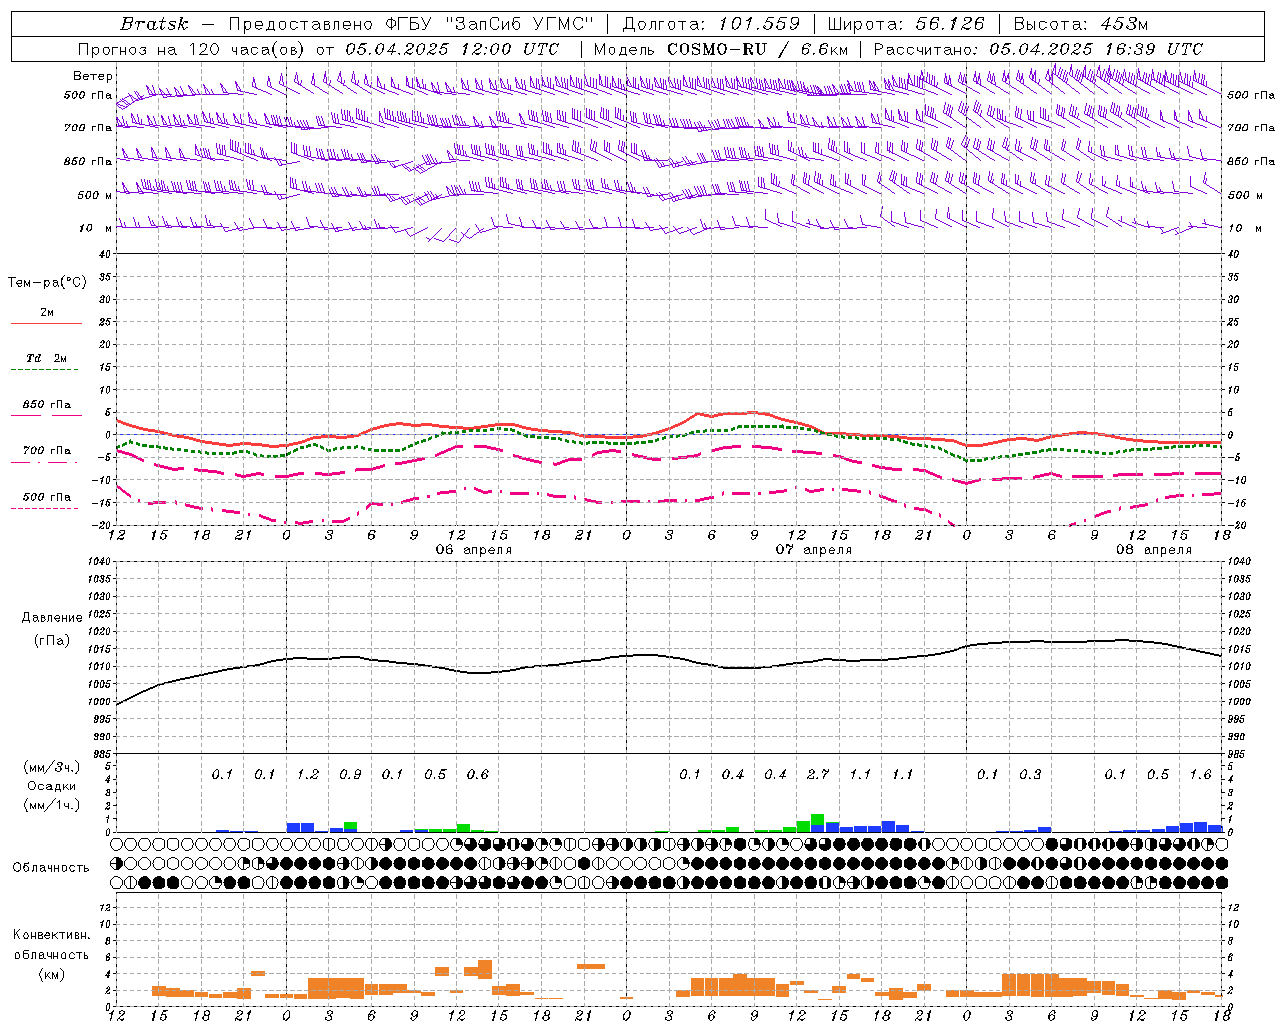Click the 3-hour precipitation value 1.6

1200,775
